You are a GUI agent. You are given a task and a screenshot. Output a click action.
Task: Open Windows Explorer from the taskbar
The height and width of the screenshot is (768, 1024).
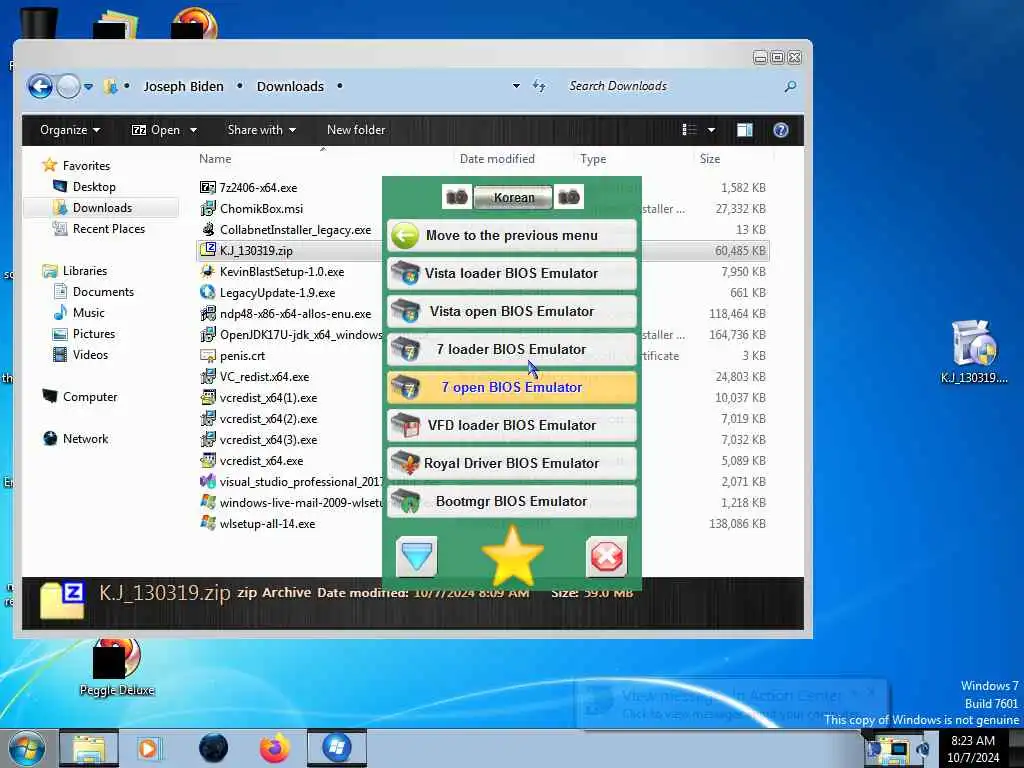89,748
